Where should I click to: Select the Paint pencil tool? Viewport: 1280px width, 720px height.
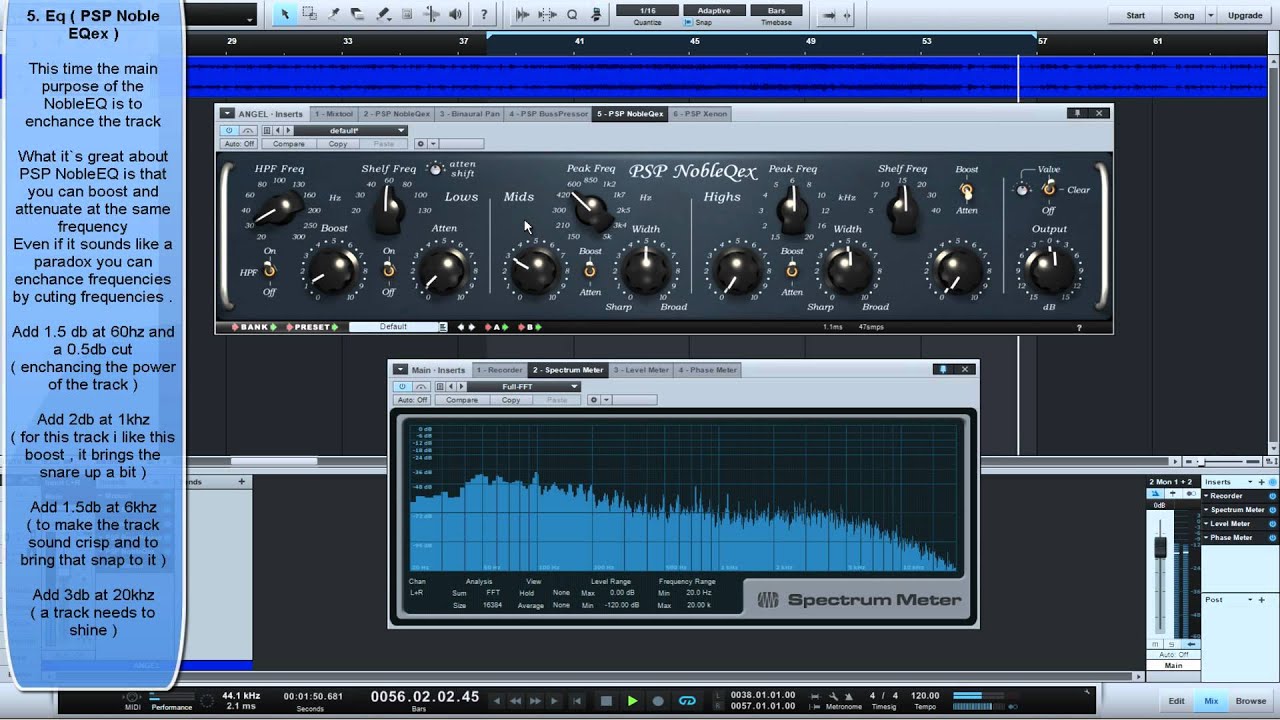tap(383, 14)
